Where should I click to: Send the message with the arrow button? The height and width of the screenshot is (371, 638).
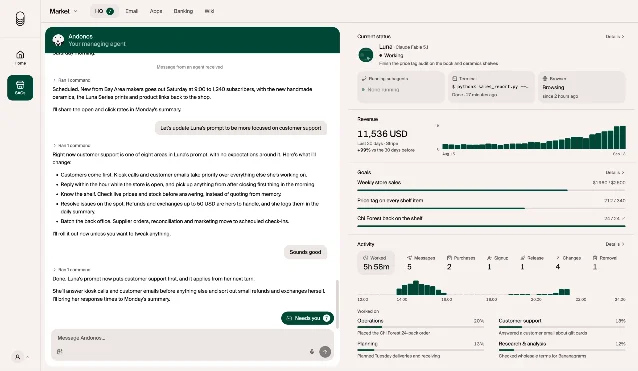[x=325, y=351]
